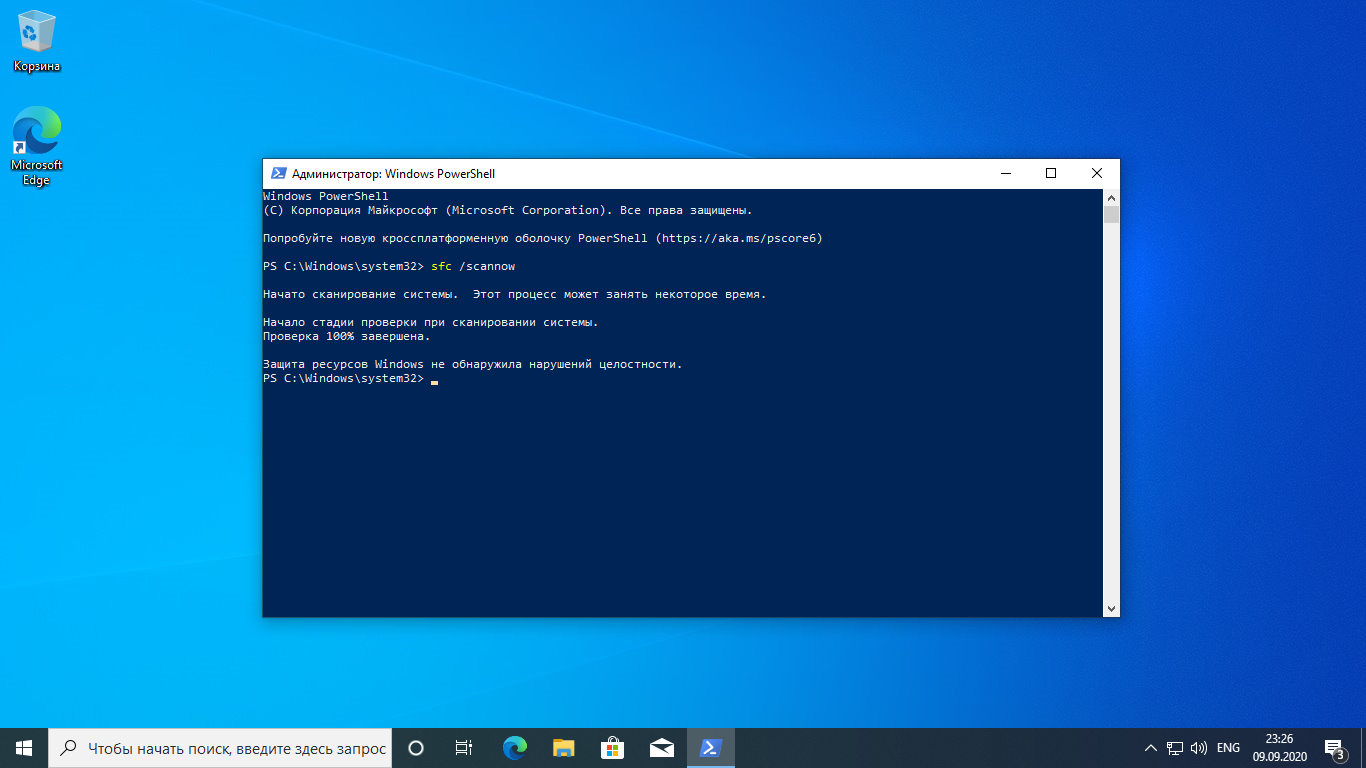Image resolution: width=1366 pixels, height=768 pixels.
Task: Click 'Начало стадии проверки' line
Action: tap(430, 323)
